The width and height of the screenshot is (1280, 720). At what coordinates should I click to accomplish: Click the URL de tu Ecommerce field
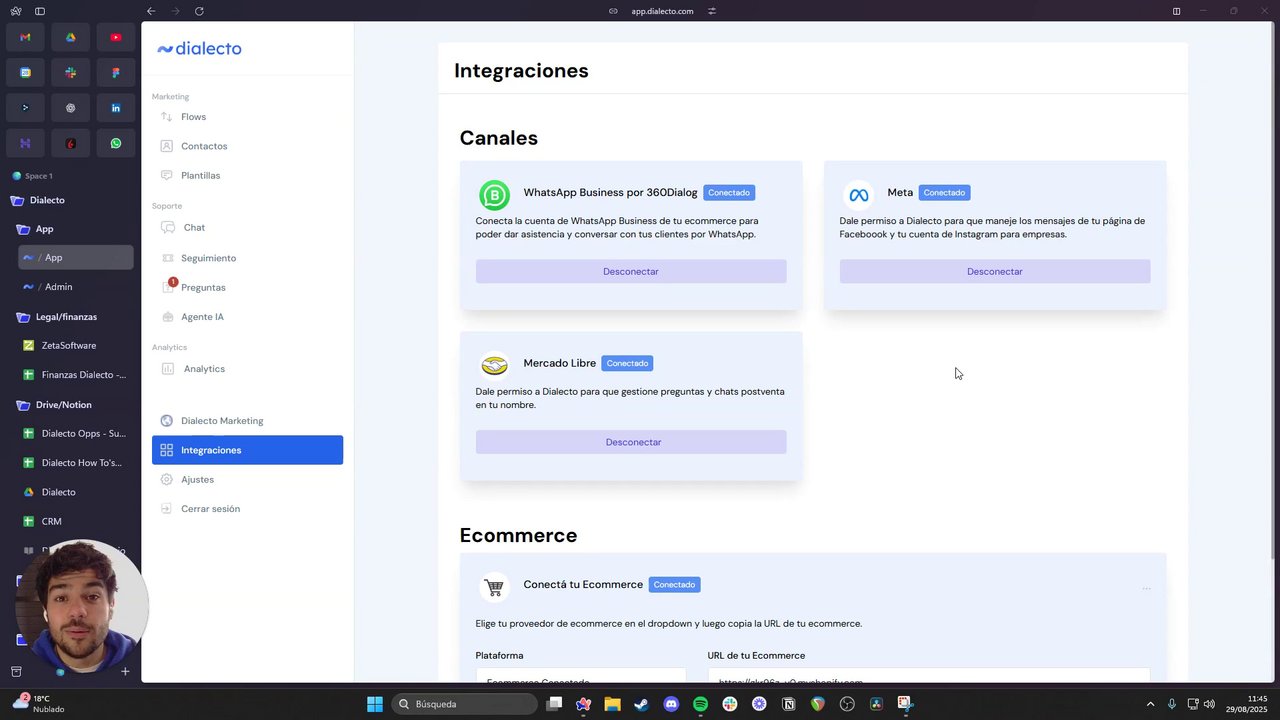(x=929, y=676)
